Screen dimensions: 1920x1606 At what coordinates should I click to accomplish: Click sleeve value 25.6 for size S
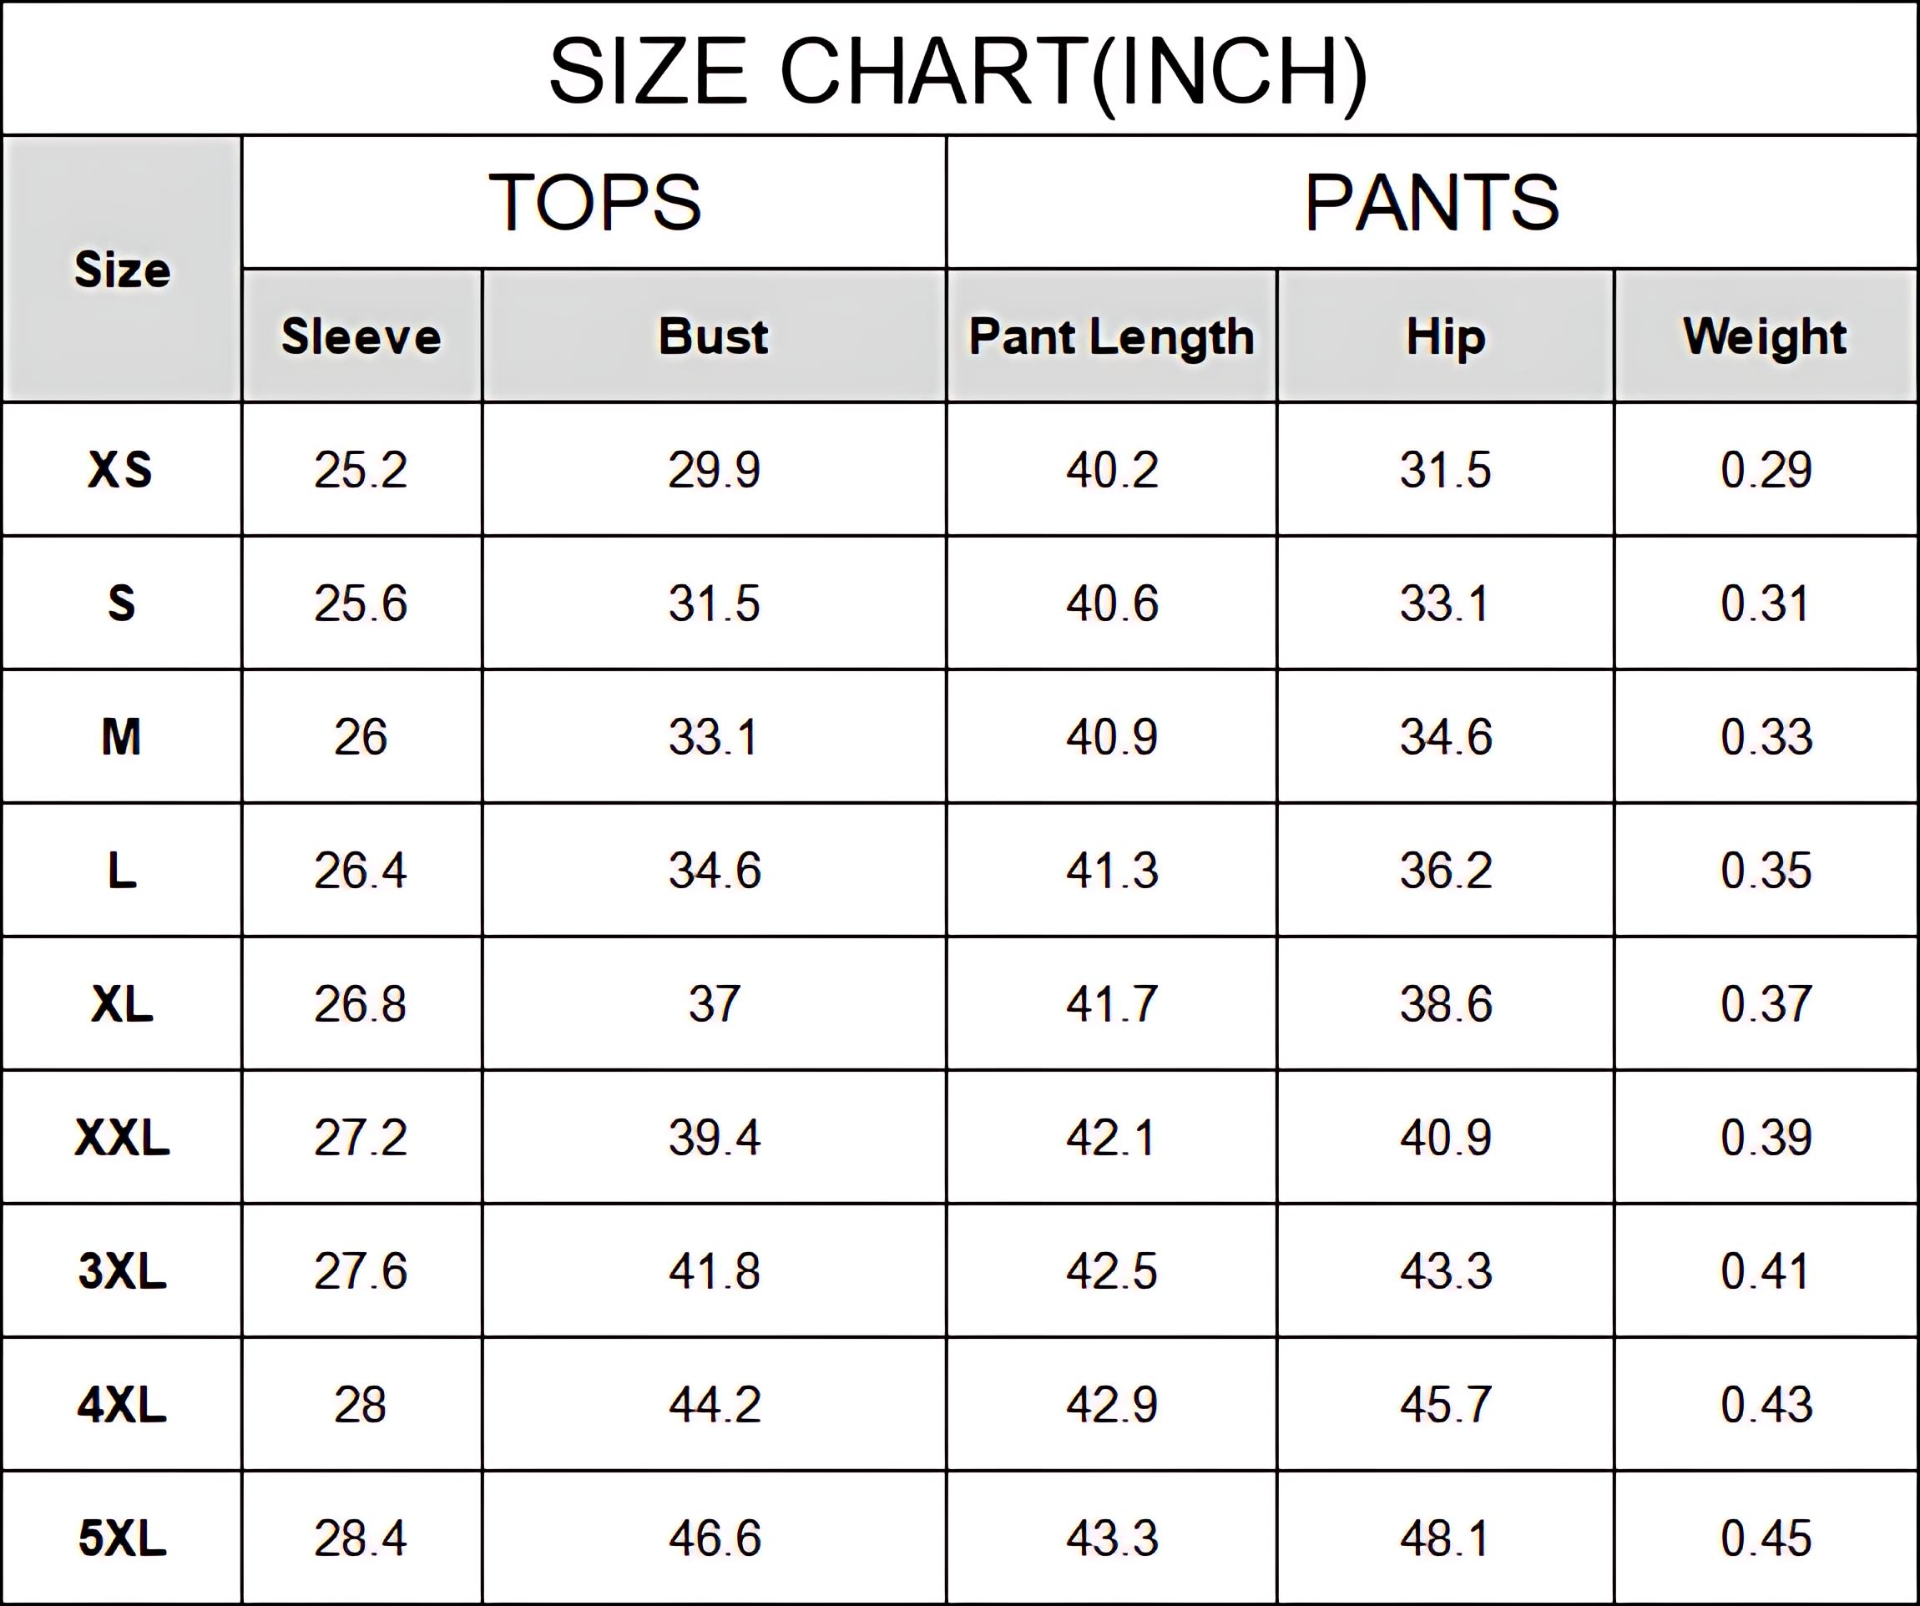[x=361, y=604]
